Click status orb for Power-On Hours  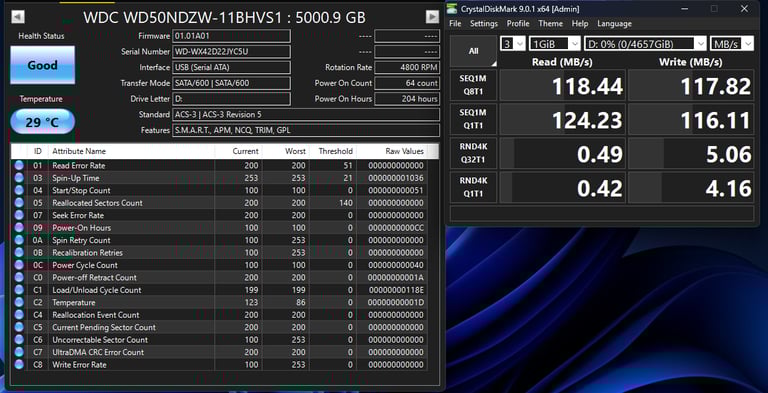[19, 227]
